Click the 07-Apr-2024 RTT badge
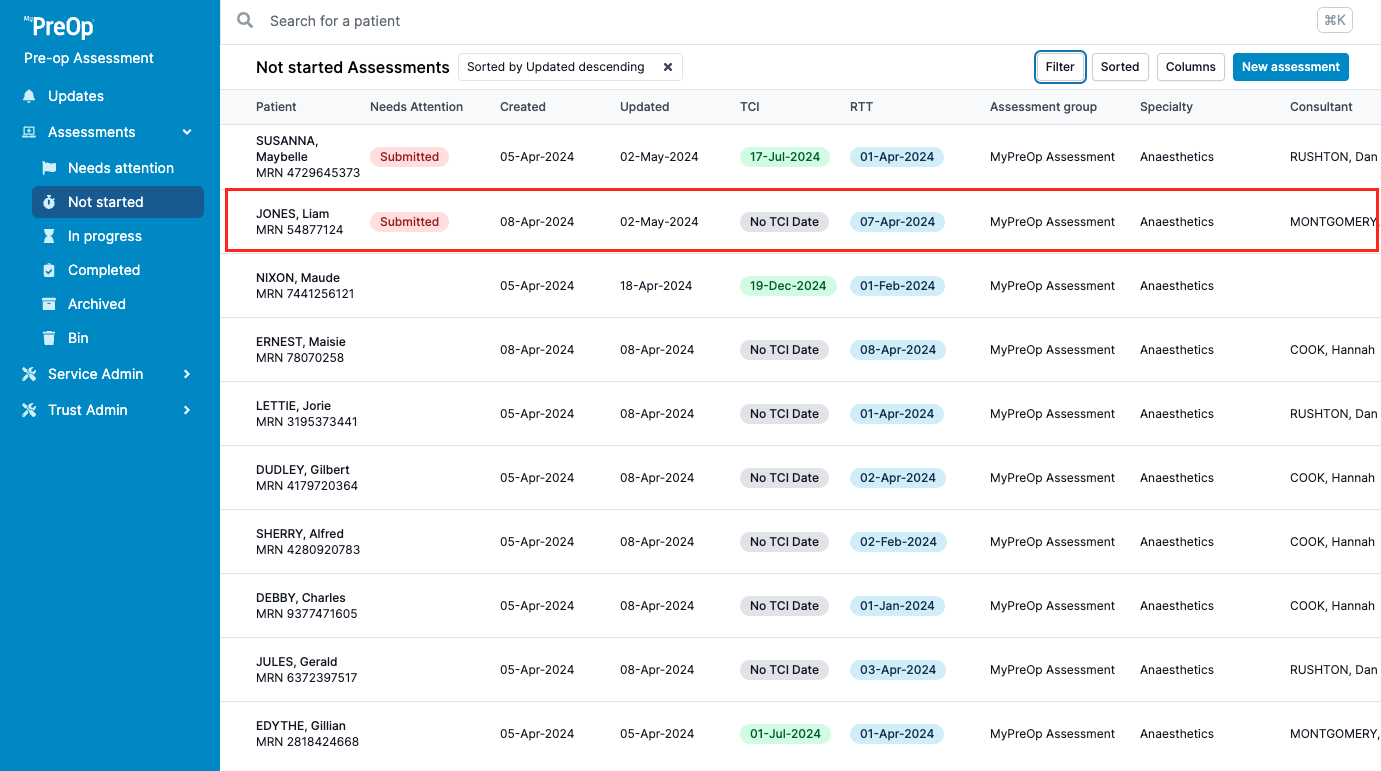The image size is (1381, 771). [x=897, y=222]
